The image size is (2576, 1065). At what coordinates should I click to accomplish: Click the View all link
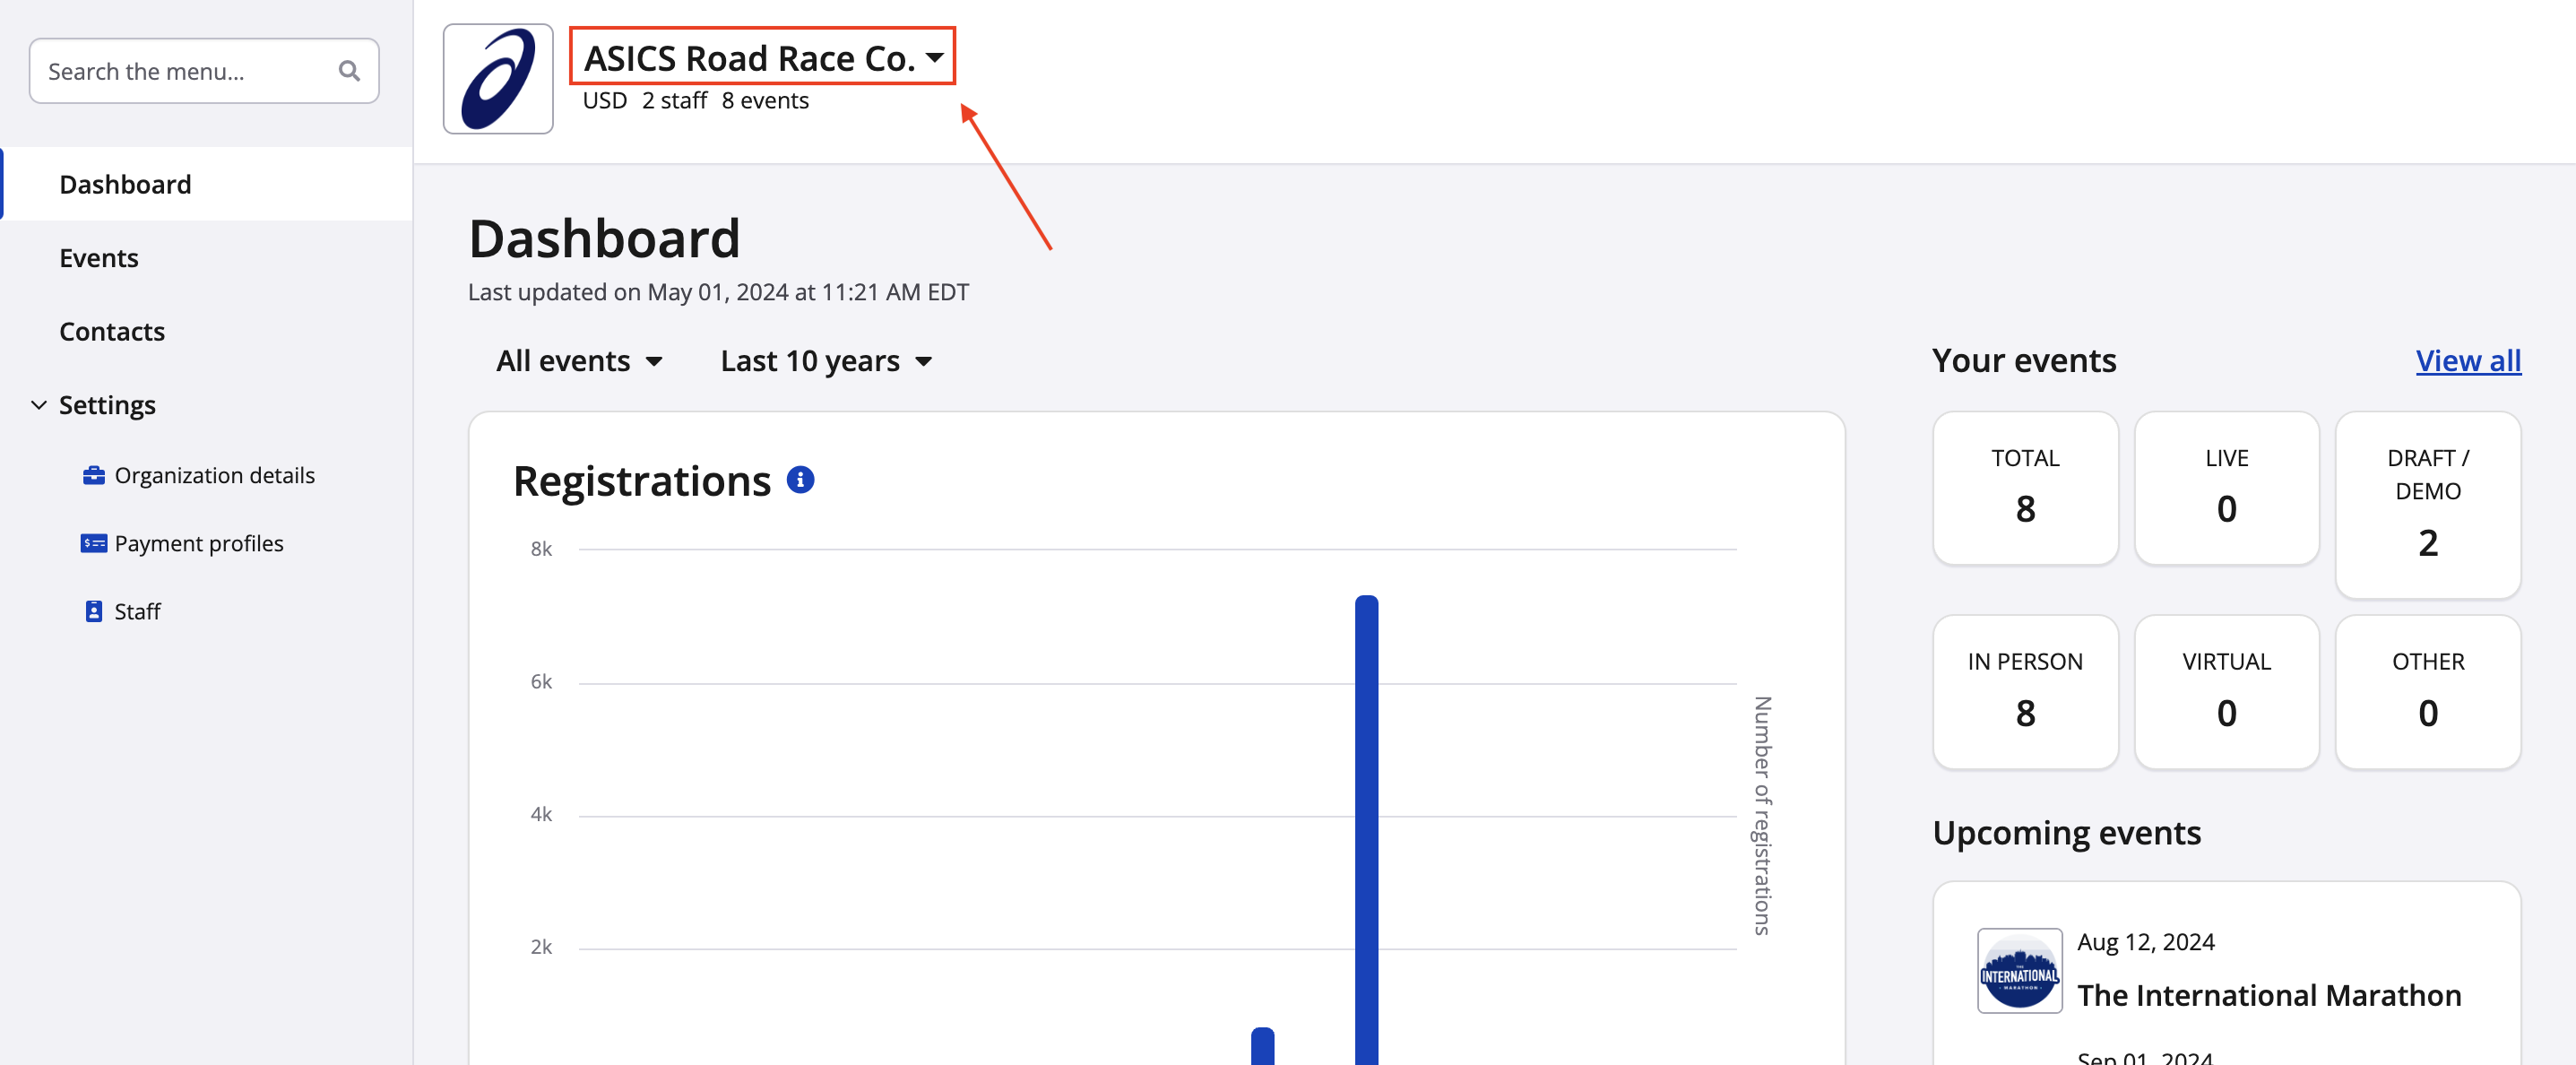click(x=2467, y=360)
